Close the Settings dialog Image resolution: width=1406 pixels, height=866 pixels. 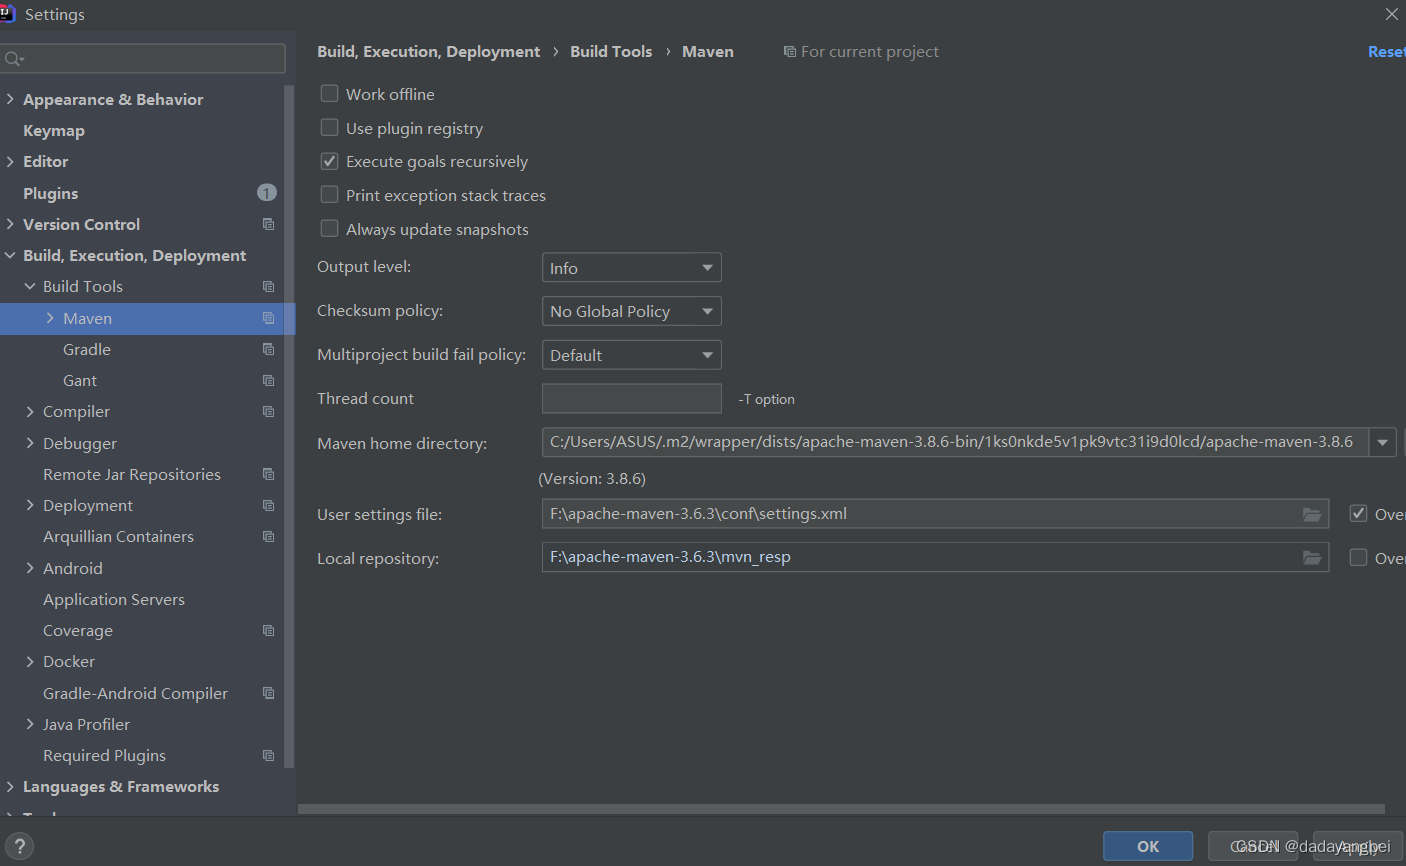click(x=1391, y=14)
